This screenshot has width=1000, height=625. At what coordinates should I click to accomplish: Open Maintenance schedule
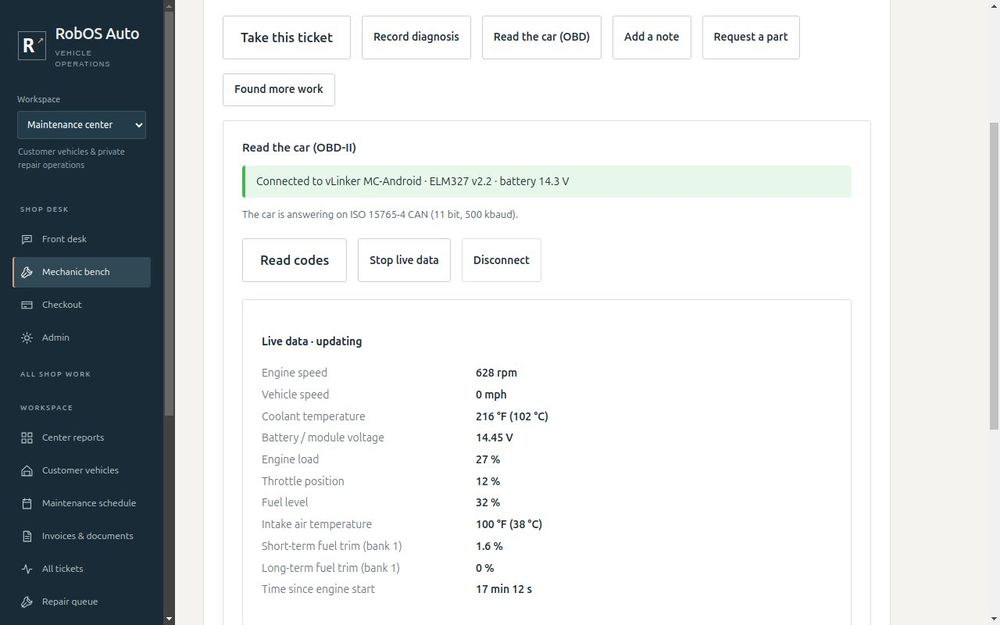82,503
